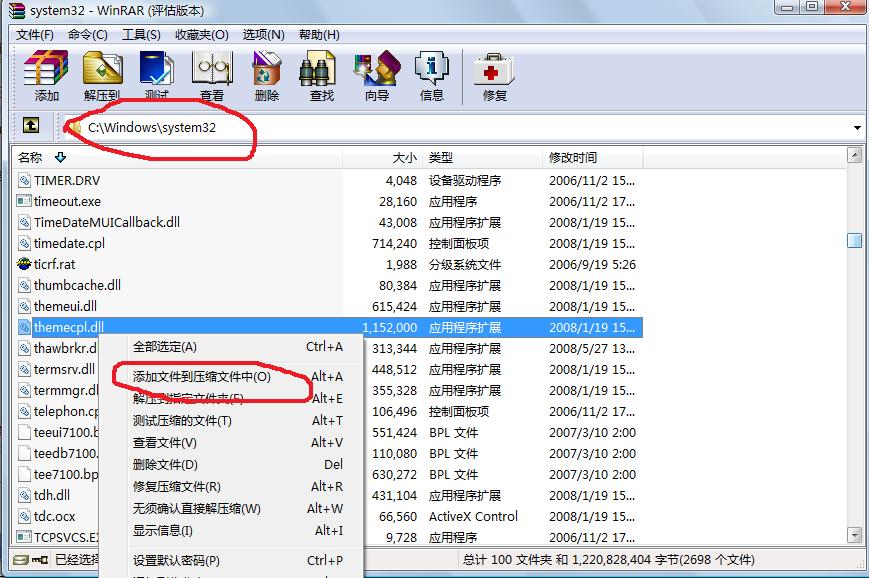Click the tdc.ocx file icon
Screen dimensions: 869x578
click(24, 516)
